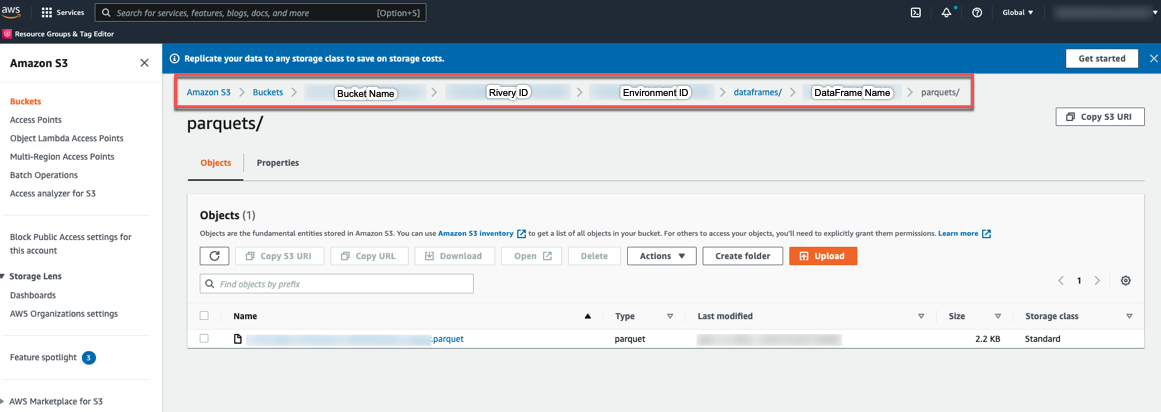Image resolution: width=1161 pixels, height=412 pixels.
Task: Click the Create folder button
Action: click(742, 256)
